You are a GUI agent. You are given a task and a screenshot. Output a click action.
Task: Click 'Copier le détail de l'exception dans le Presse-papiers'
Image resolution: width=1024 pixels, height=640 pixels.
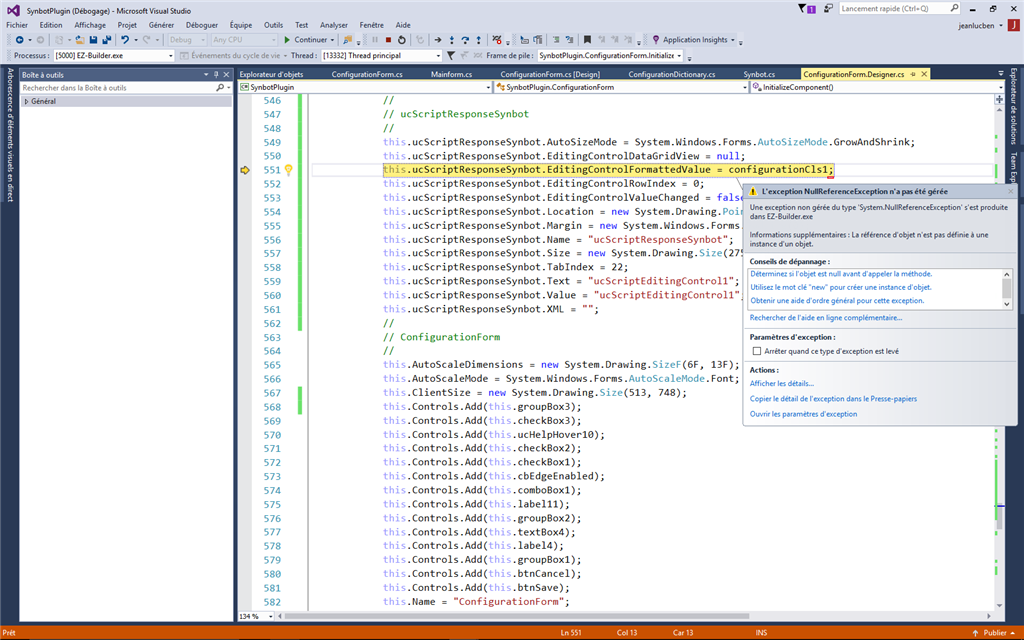coord(832,398)
